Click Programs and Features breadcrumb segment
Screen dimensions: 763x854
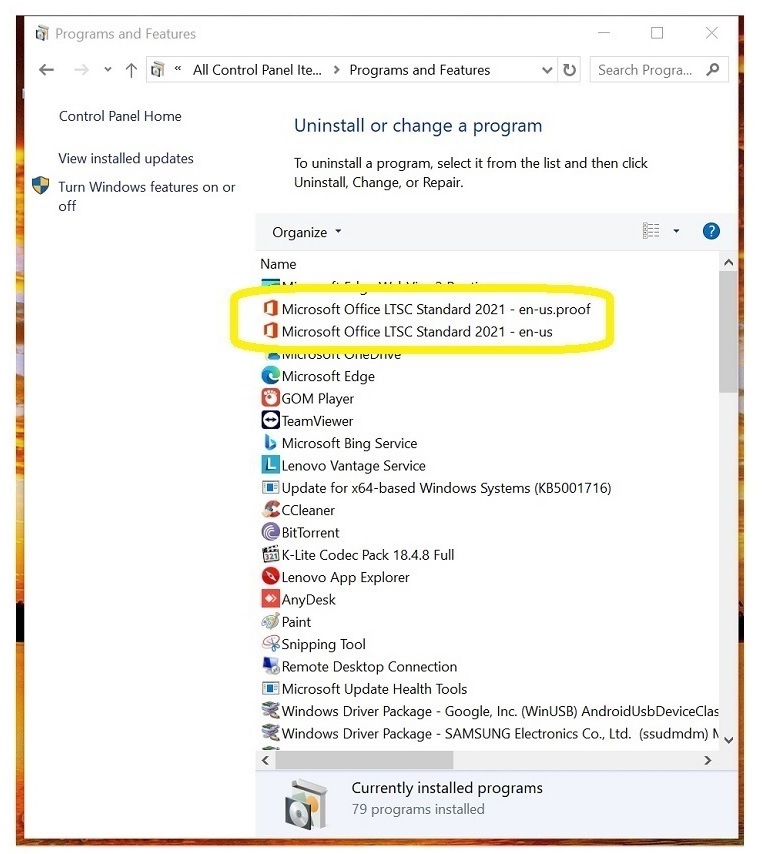point(419,70)
